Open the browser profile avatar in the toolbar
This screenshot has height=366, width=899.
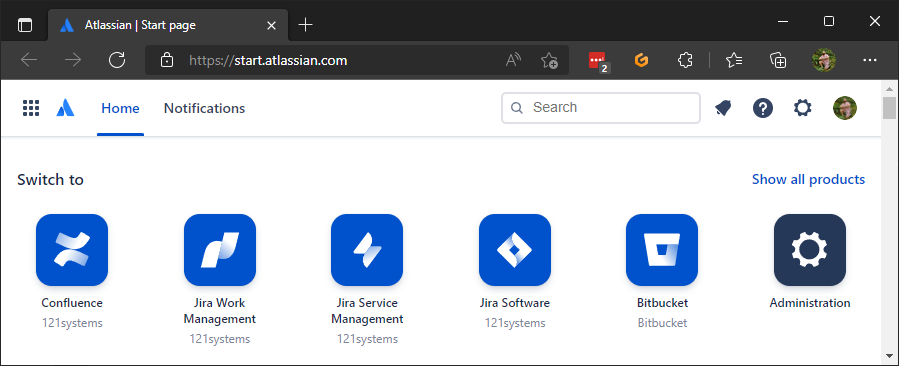(x=824, y=60)
